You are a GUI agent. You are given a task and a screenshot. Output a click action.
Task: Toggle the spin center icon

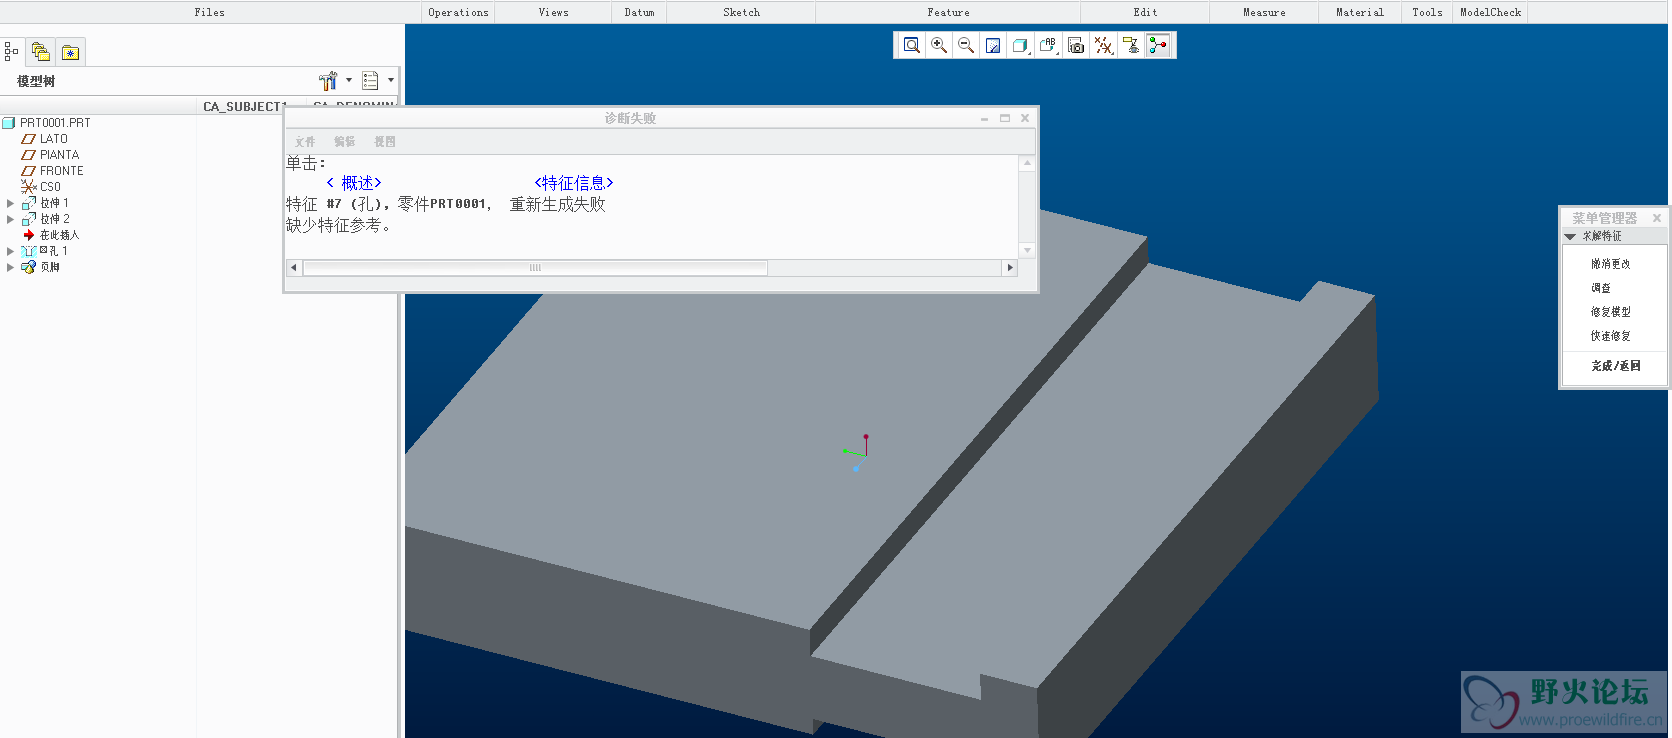pos(1158,45)
